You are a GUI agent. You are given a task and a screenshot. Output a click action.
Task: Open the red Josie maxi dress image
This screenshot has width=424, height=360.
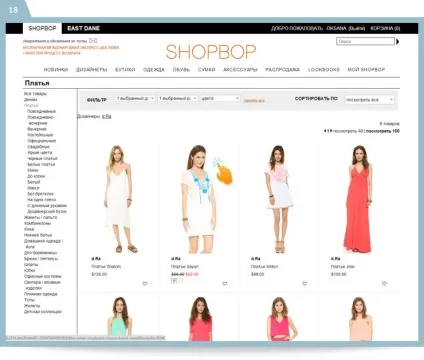pyautogui.click(x=359, y=199)
